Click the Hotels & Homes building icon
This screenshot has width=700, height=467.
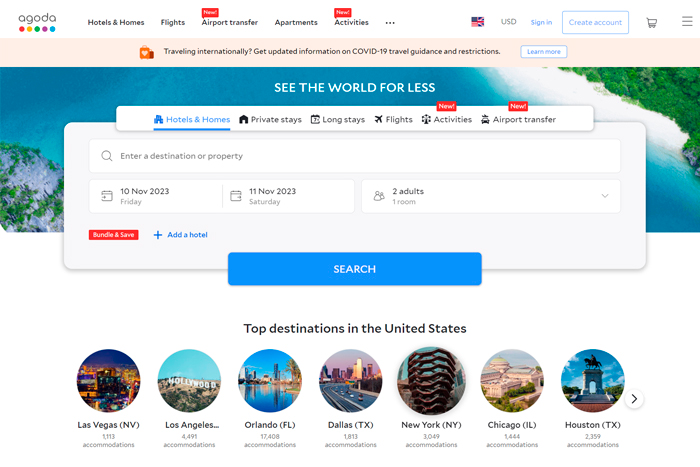coord(158,119)
